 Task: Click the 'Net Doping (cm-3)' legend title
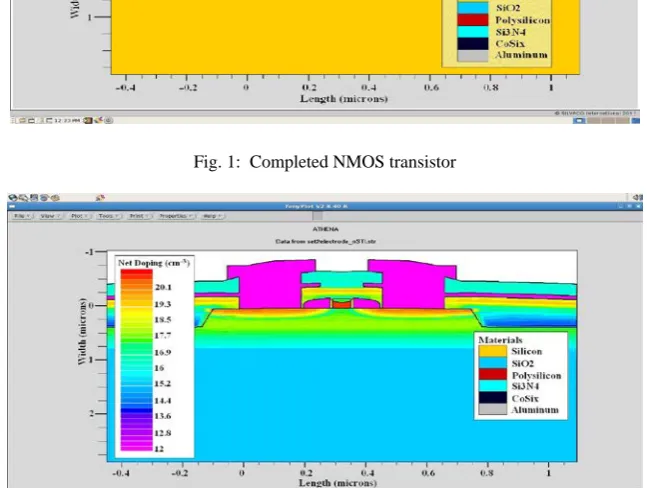(153, 263)
